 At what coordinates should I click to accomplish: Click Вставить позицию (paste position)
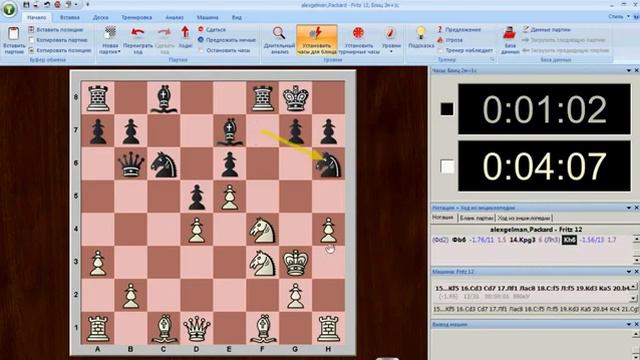pos(56,30)
